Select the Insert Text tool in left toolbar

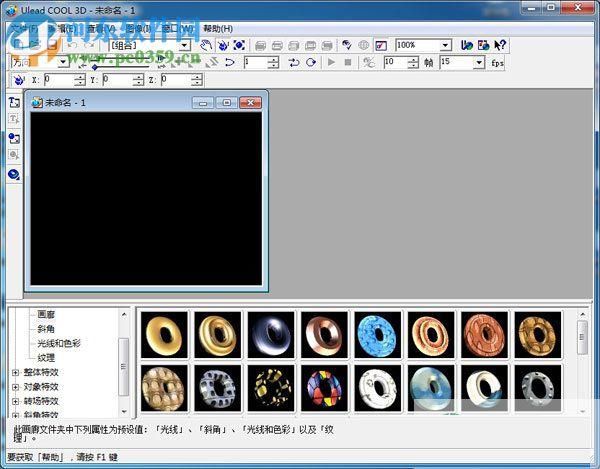[x=14, y=102]
